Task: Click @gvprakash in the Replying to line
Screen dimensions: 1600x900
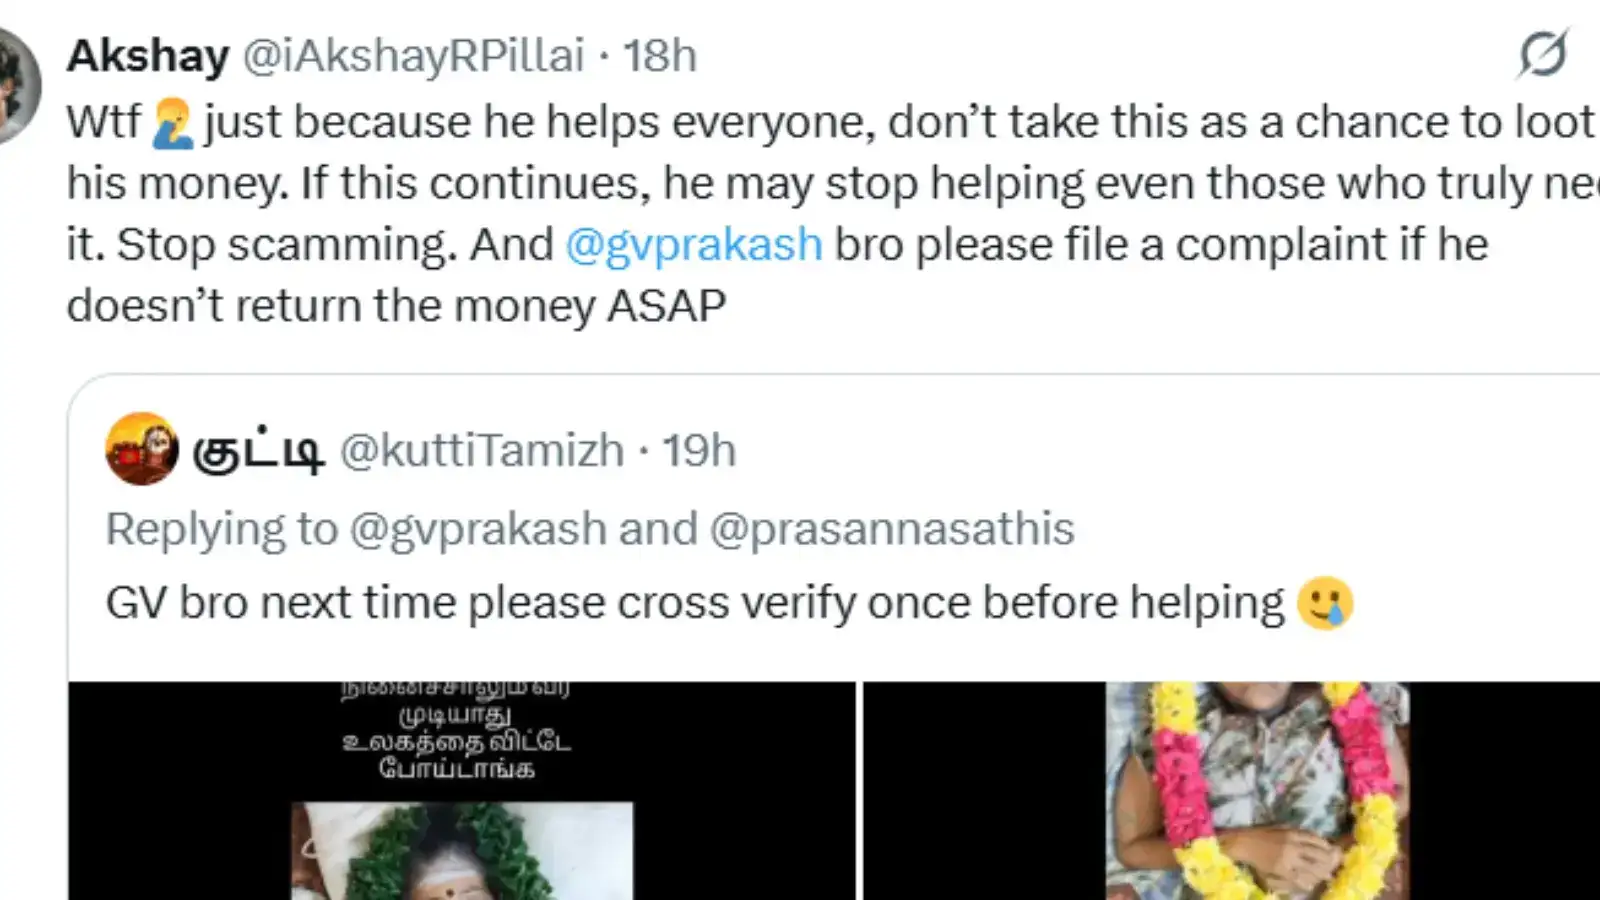Action: coord(478,529)
